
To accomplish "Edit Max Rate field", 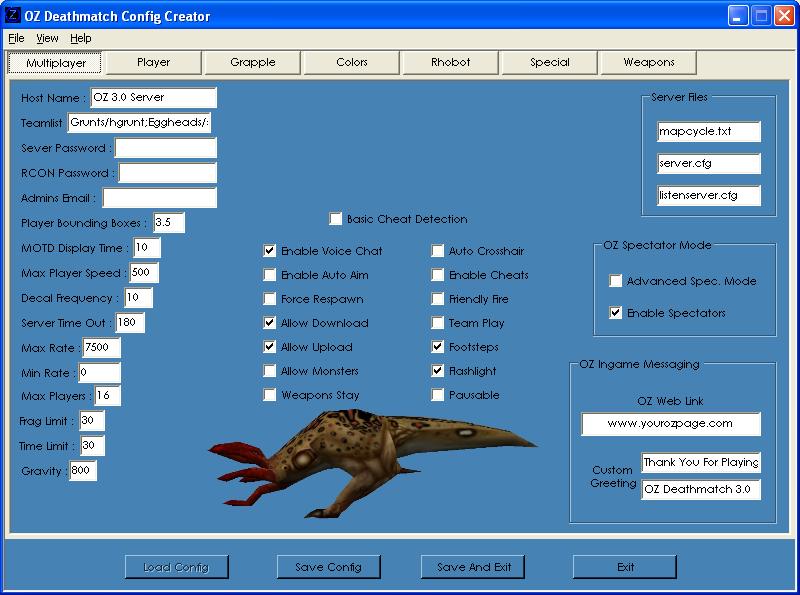I will 102,348.
